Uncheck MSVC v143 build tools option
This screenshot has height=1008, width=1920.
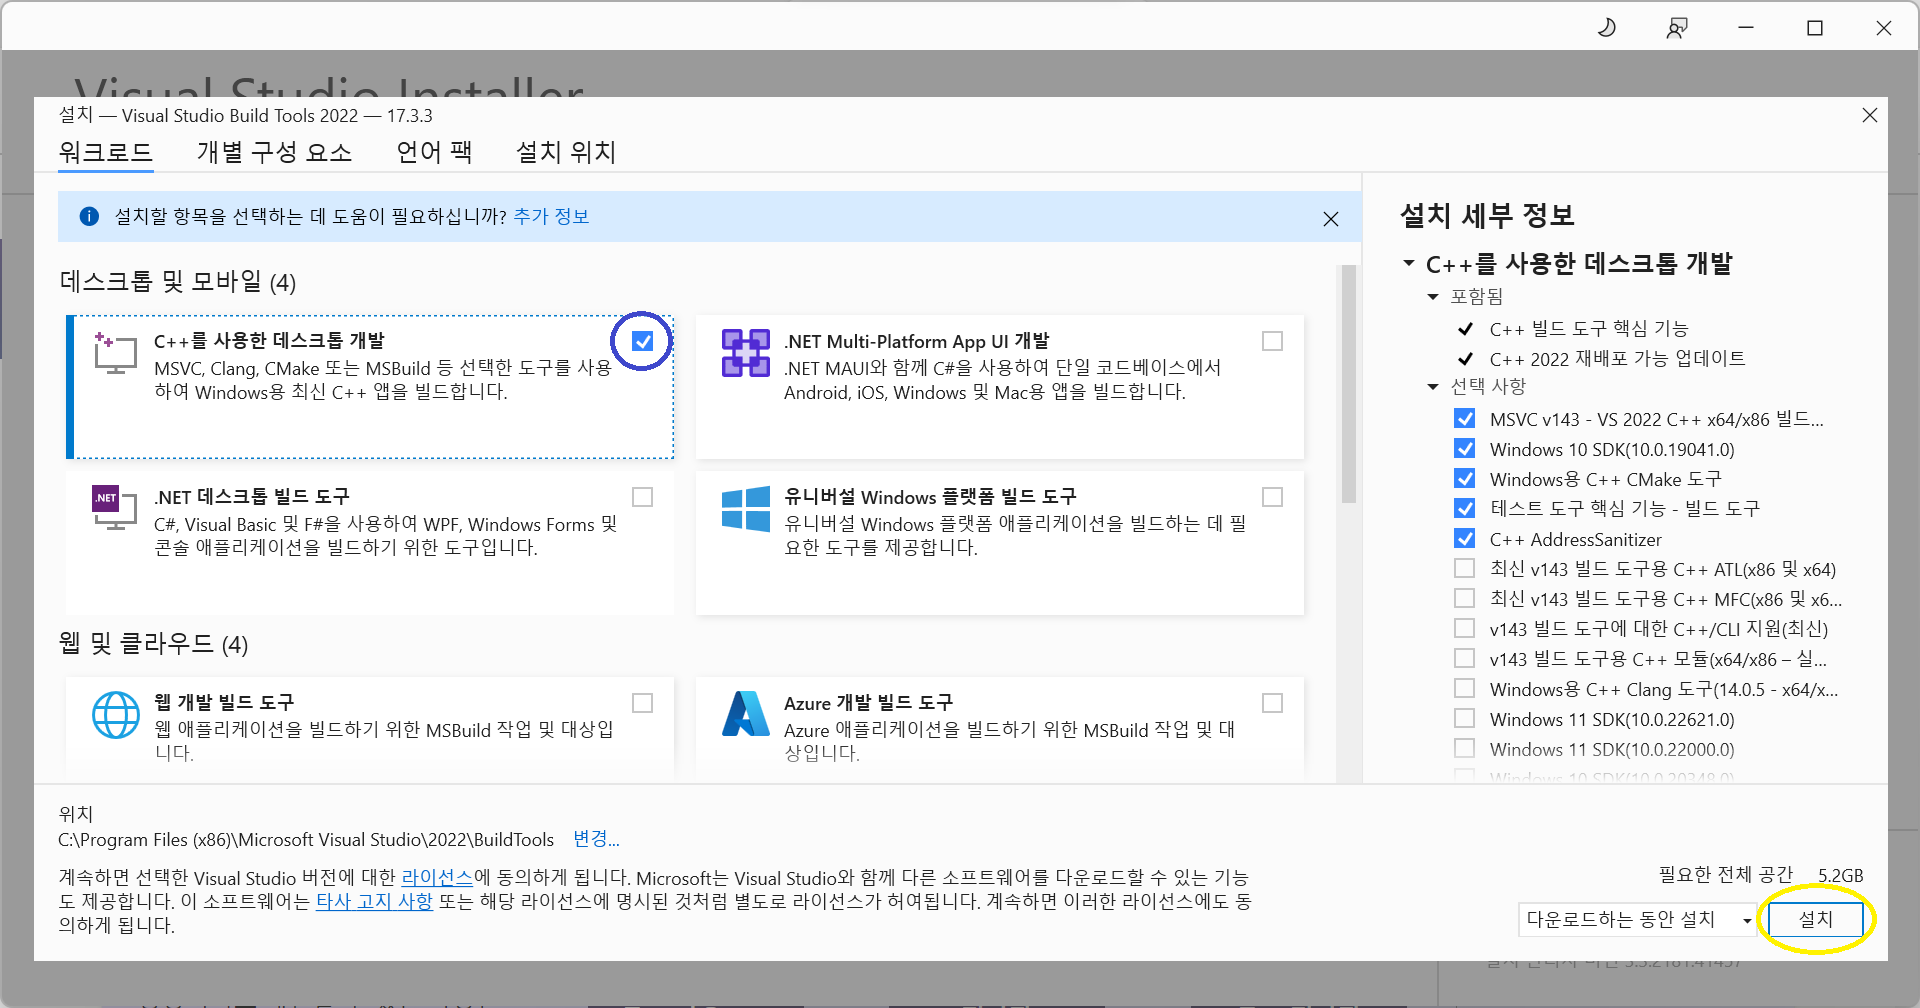pos(1465,419)
